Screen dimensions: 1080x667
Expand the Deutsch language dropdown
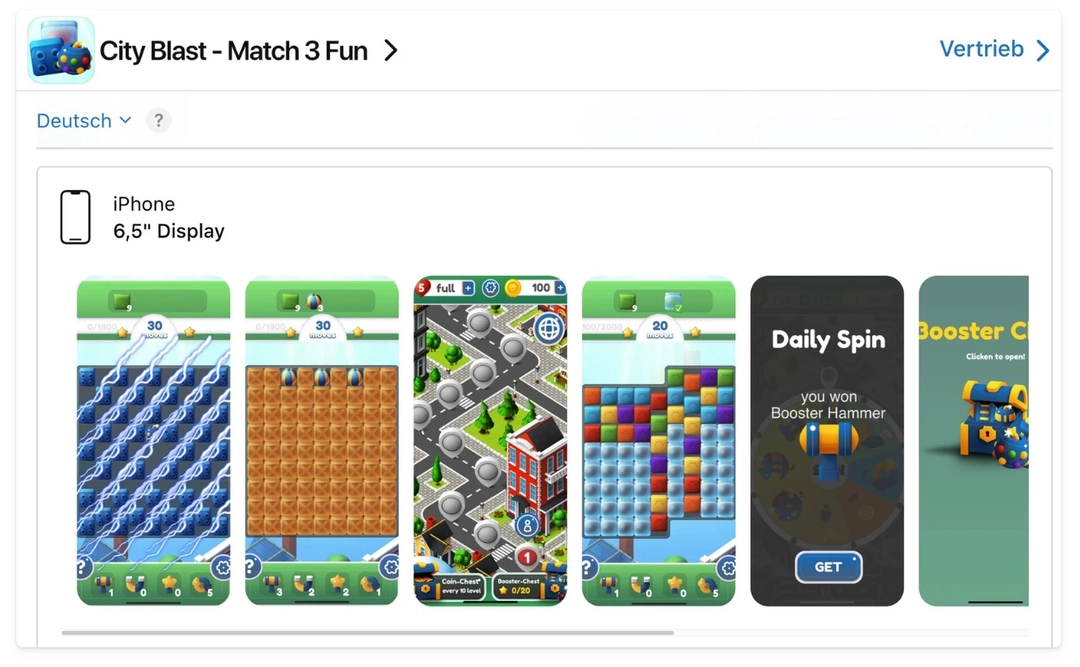click(83, 121)
